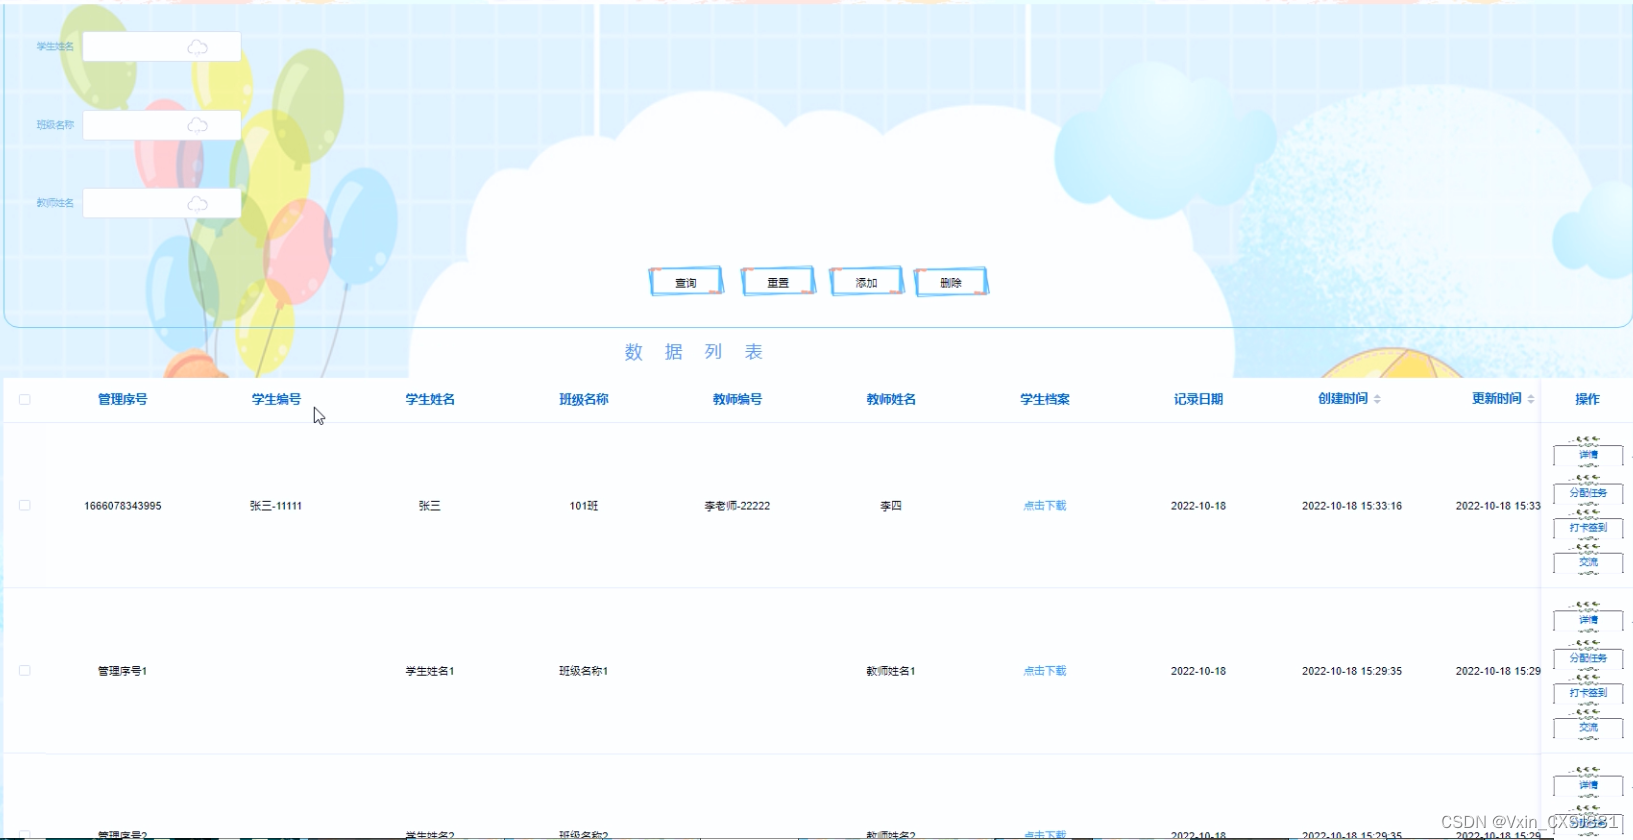Image resolution: width=1633 pixels, height=840 pixels.
Task: Click the 班级名称 column header
Action: point(584,399)
